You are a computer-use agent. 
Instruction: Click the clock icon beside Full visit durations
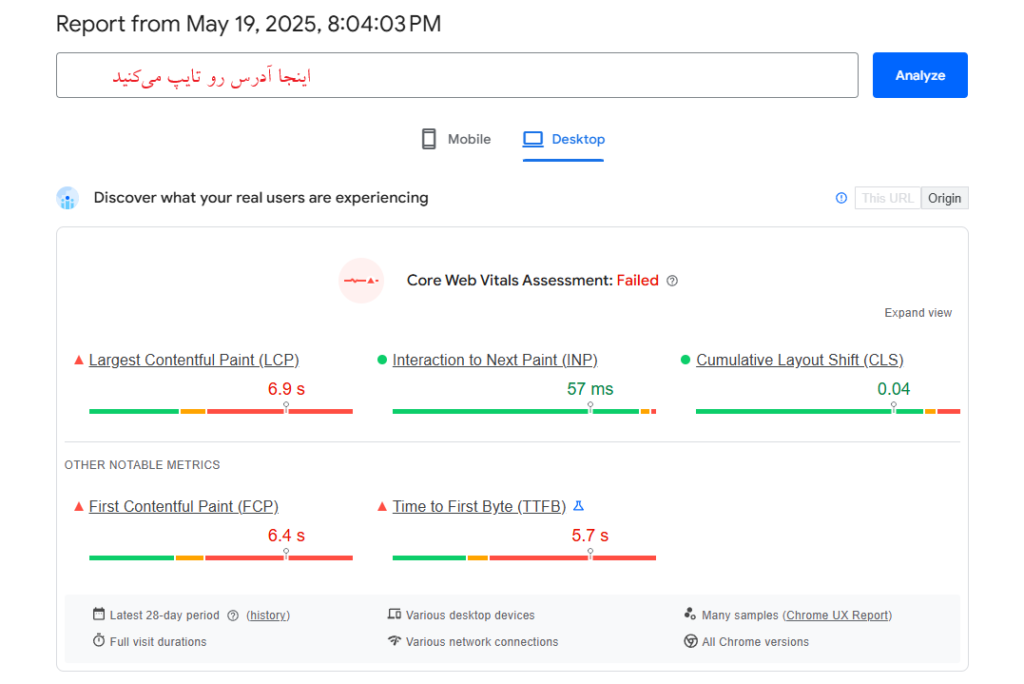(x=99, y=641)
